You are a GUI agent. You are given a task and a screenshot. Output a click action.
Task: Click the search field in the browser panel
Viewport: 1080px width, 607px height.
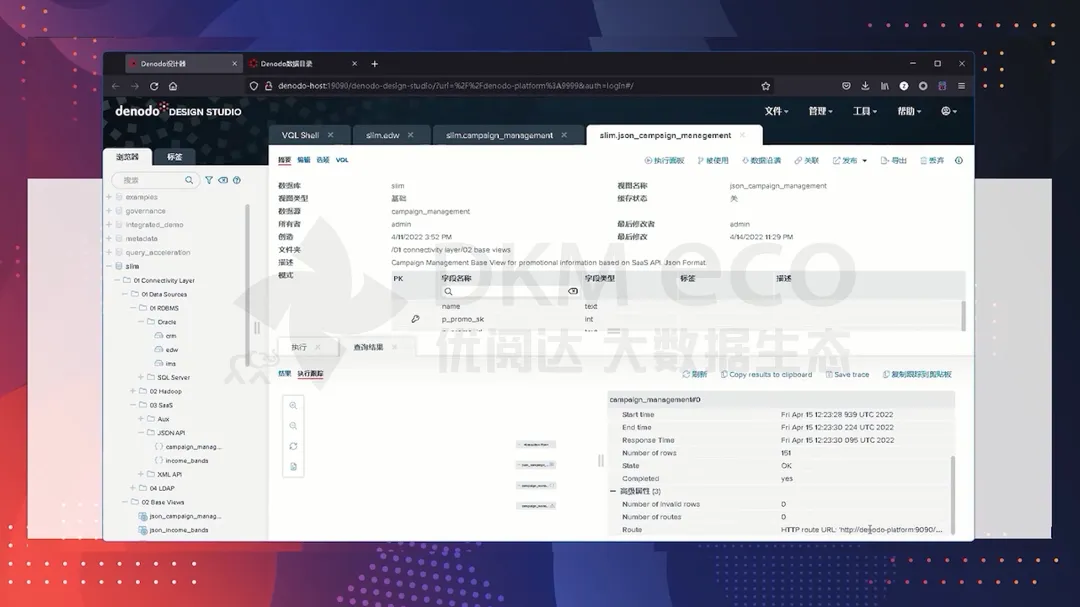point(152,180)
